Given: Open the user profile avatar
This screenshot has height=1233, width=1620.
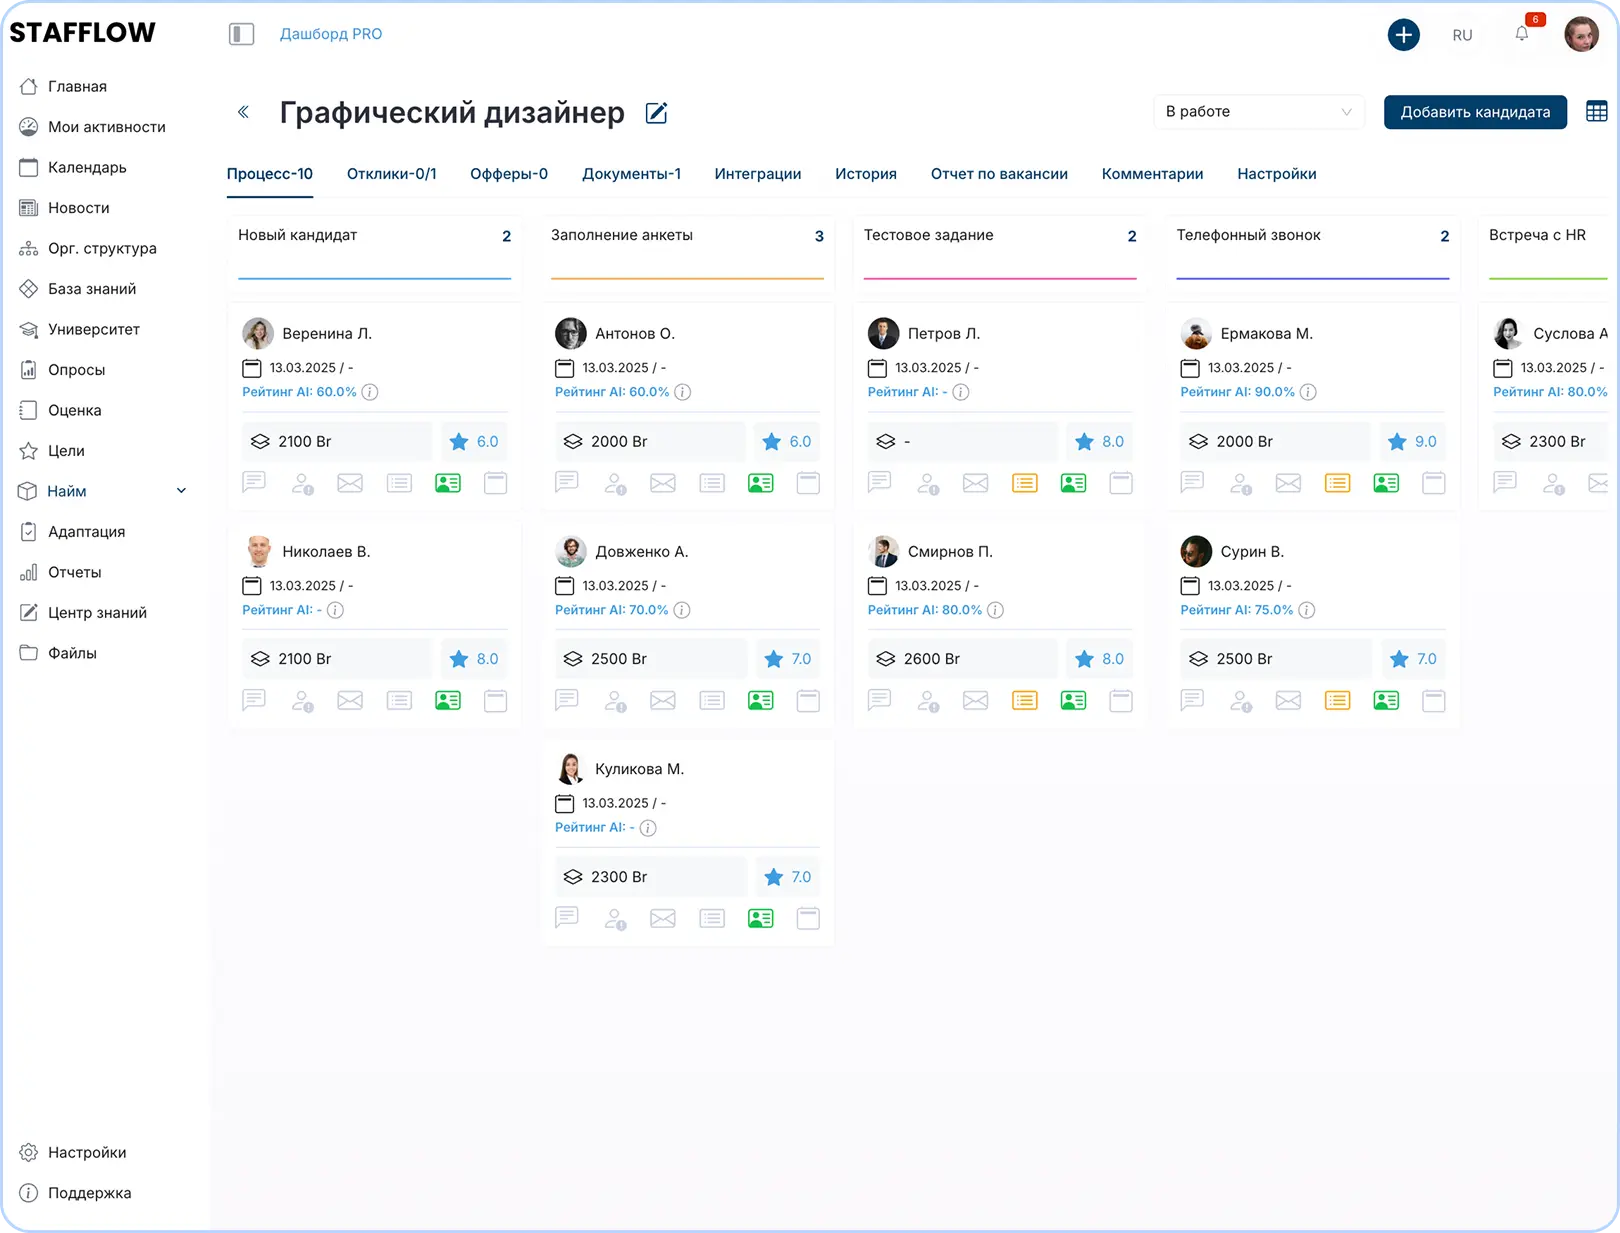Looking at the screenshot, I should (1580, 34).
